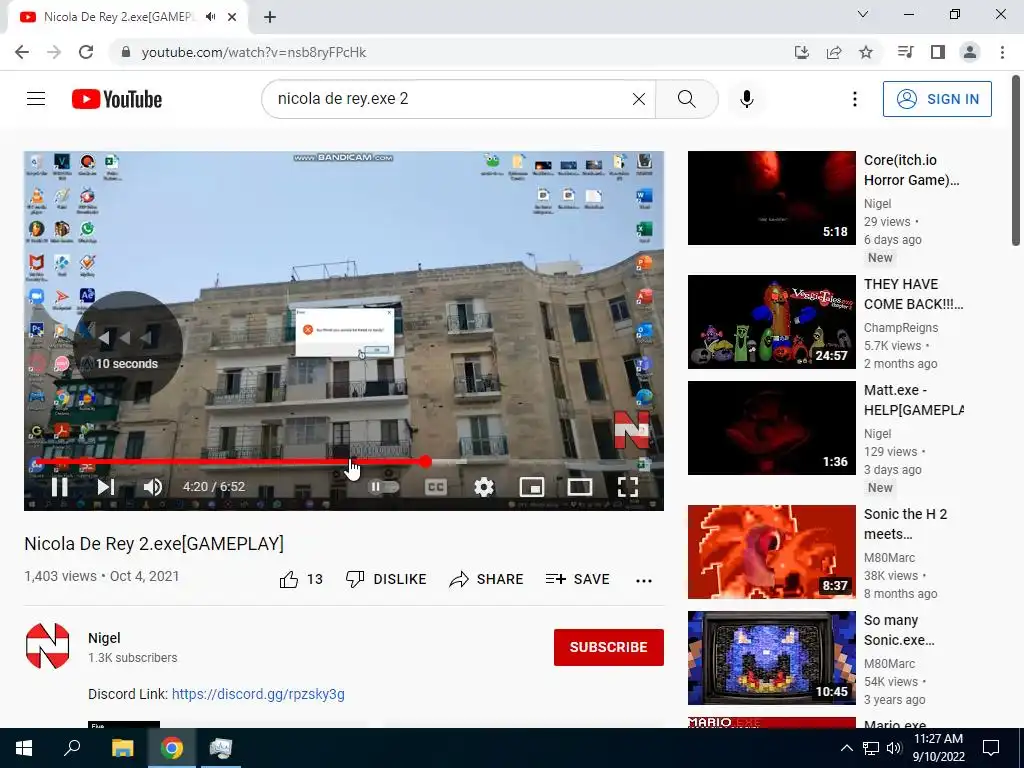
Task: Go to the YouTube home logo
Action: [117, 99]
